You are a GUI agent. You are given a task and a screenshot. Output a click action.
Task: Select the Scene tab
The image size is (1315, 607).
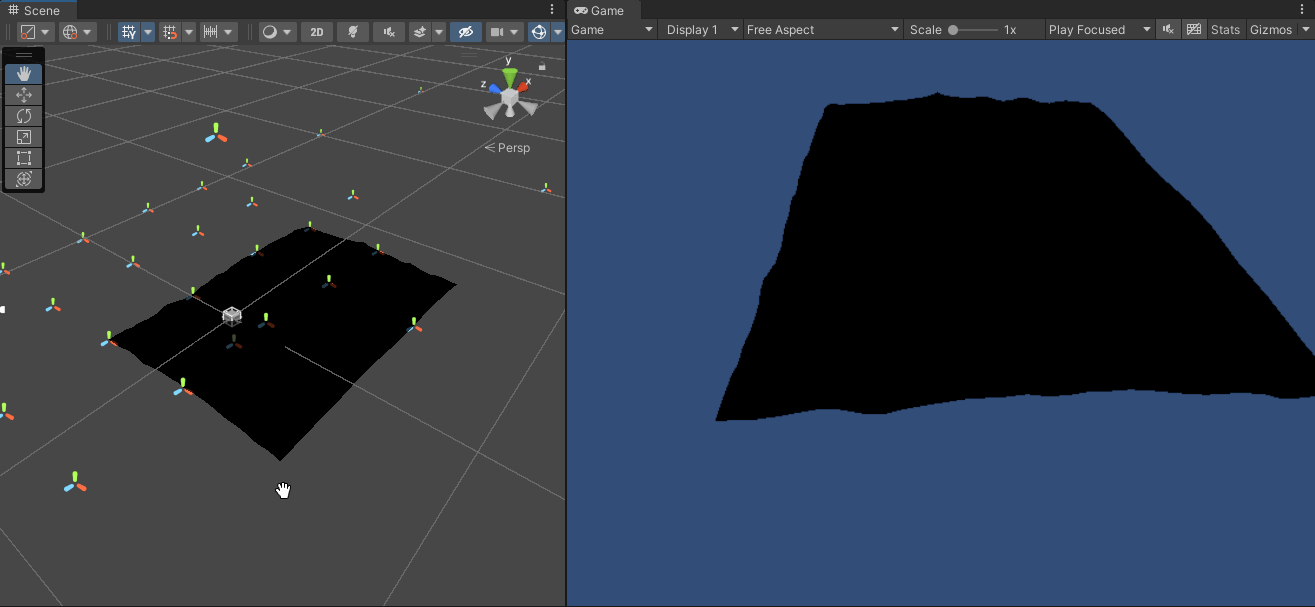click(x=40, y=11)
